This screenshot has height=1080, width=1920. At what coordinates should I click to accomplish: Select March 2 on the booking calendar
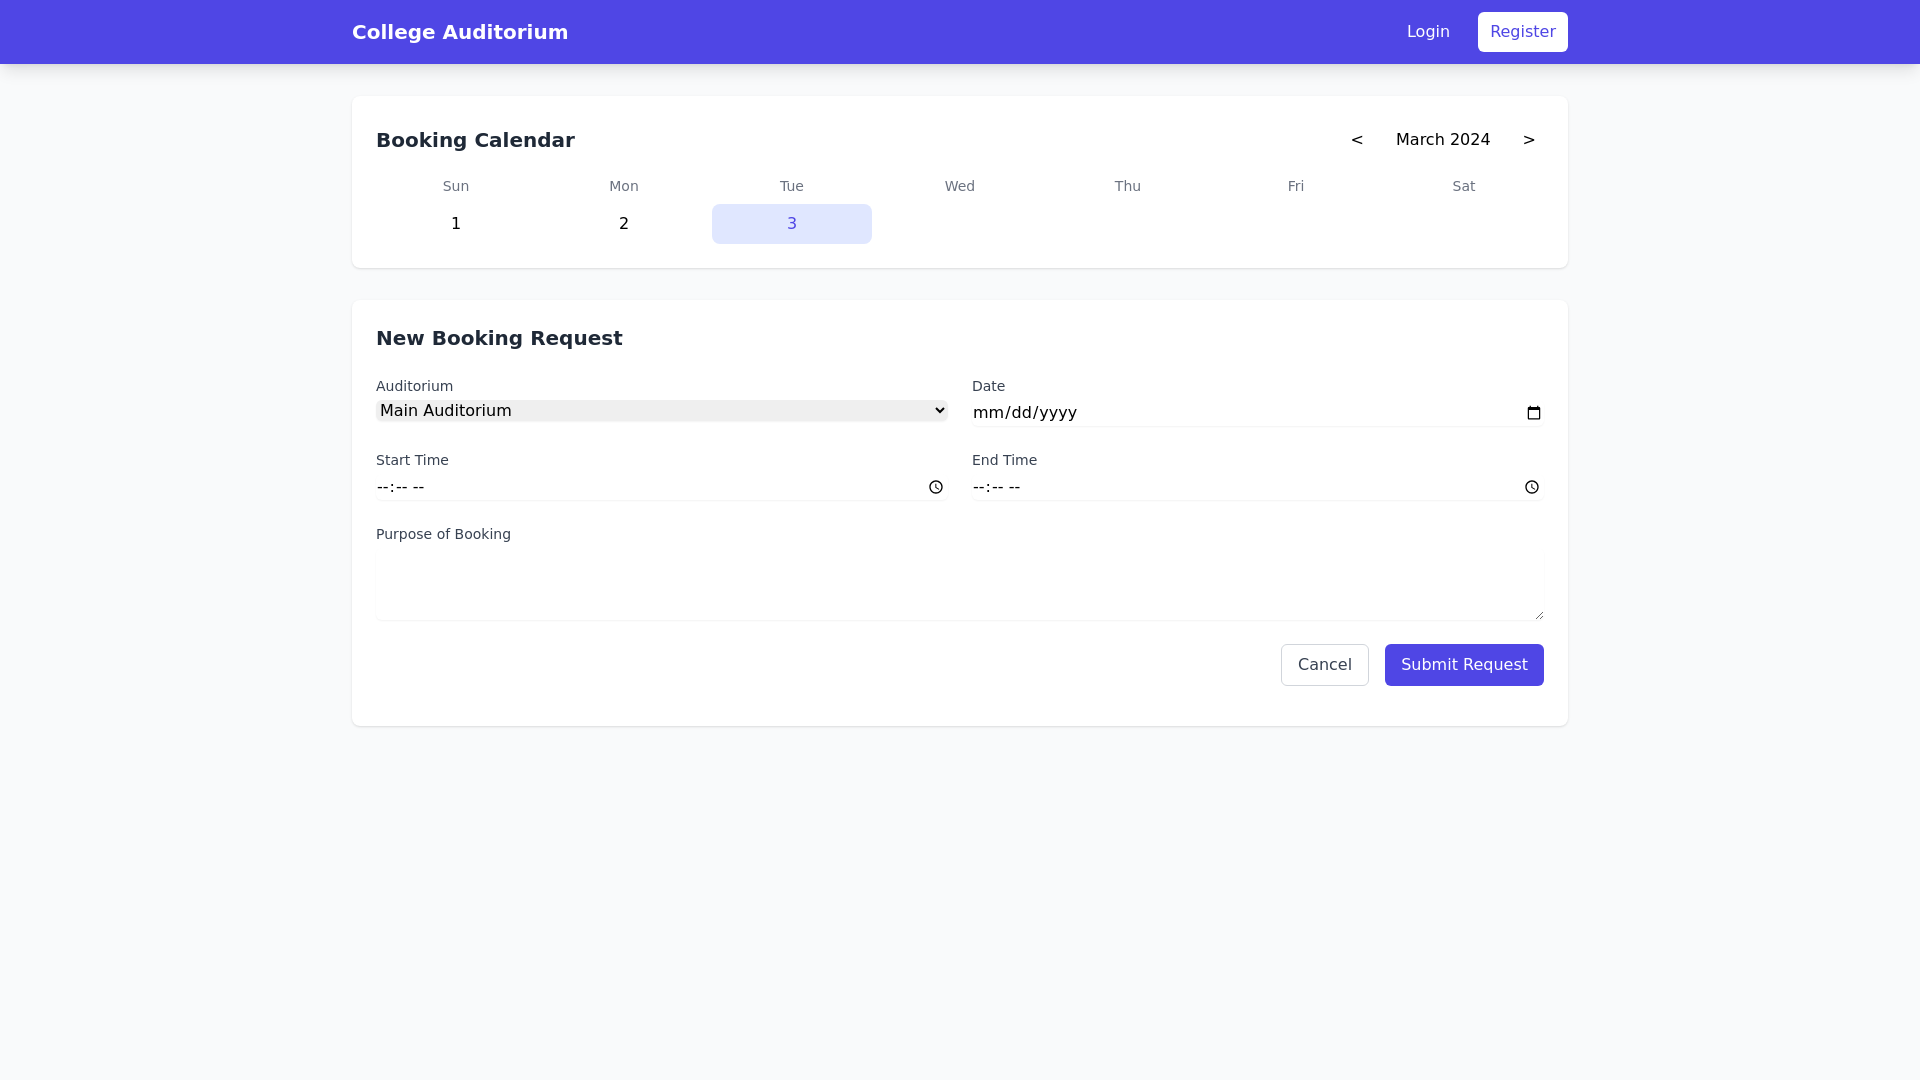(x=623, y=224)
